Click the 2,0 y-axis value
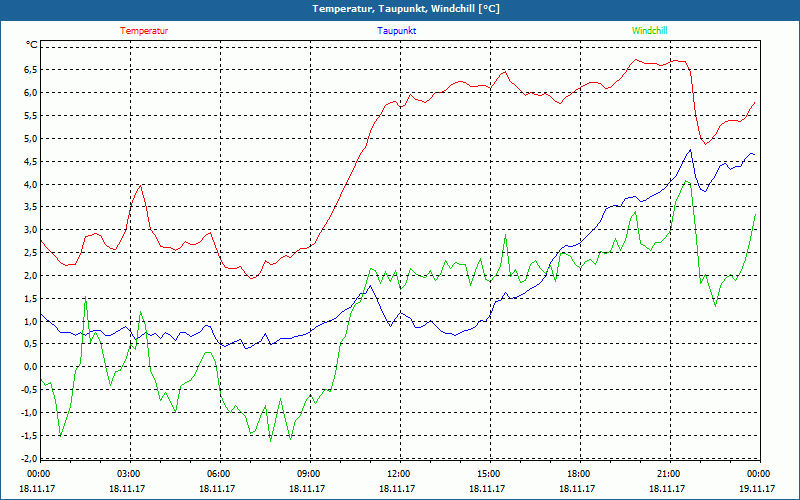This screenshot has width=800, height=500. tap(31, 276)
